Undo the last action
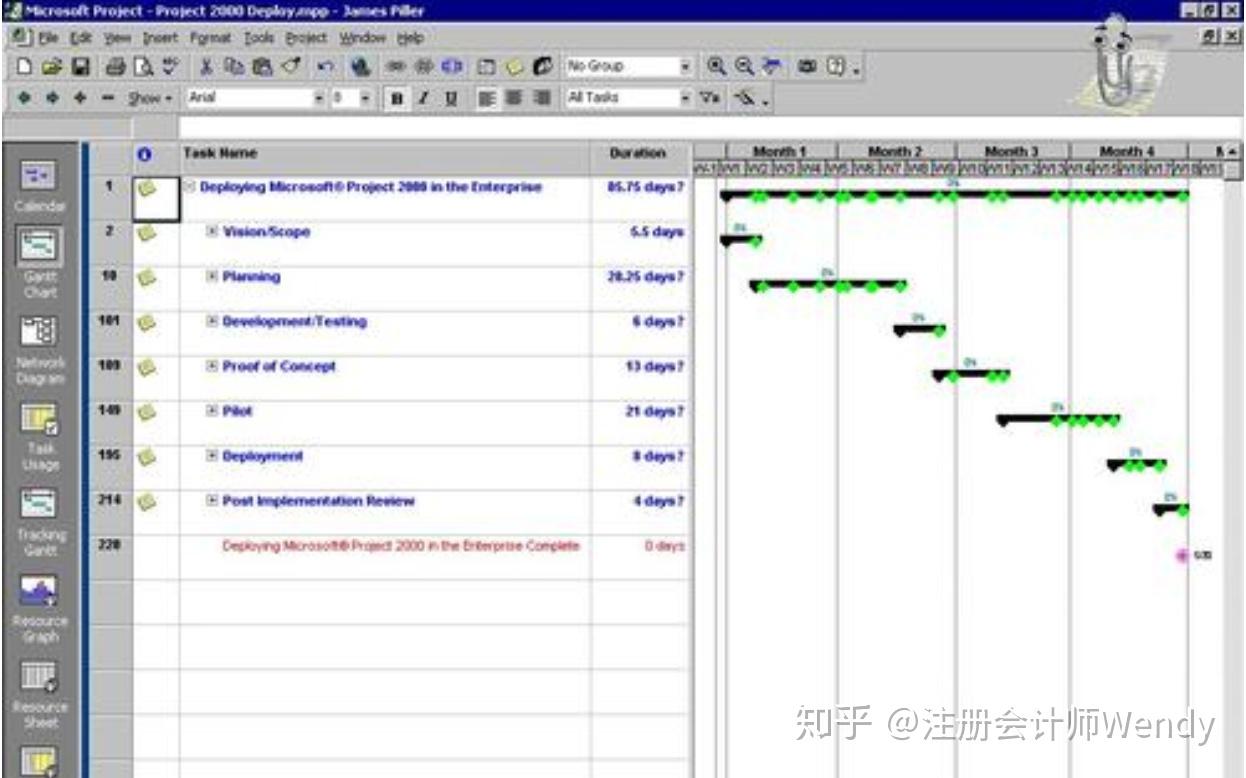This screenshot has height=778, width=1246. (325, 66)
